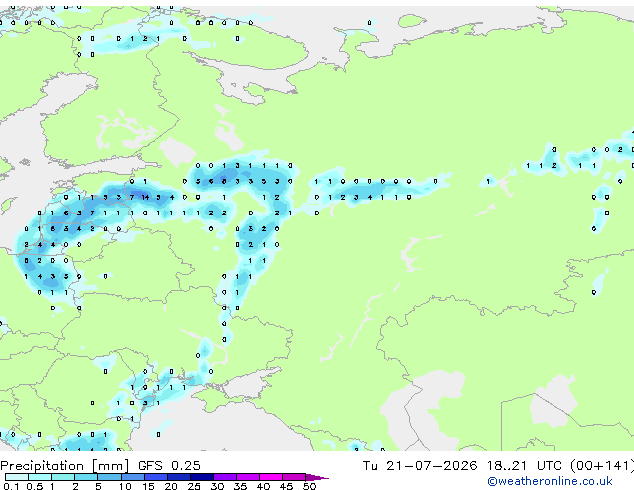This screenshot has height=490, width=634.
Task: Pick the 45–50 mm magenta legend swatch
Action: [x=294, y=477]
